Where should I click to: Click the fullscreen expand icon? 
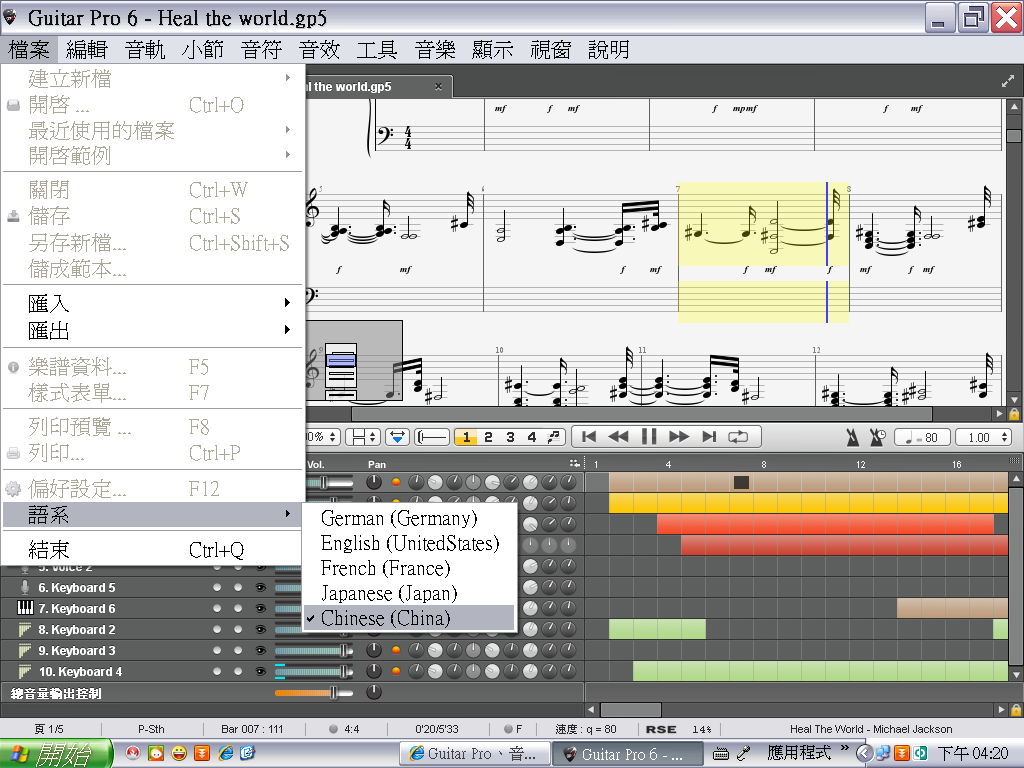point(1008,82)
